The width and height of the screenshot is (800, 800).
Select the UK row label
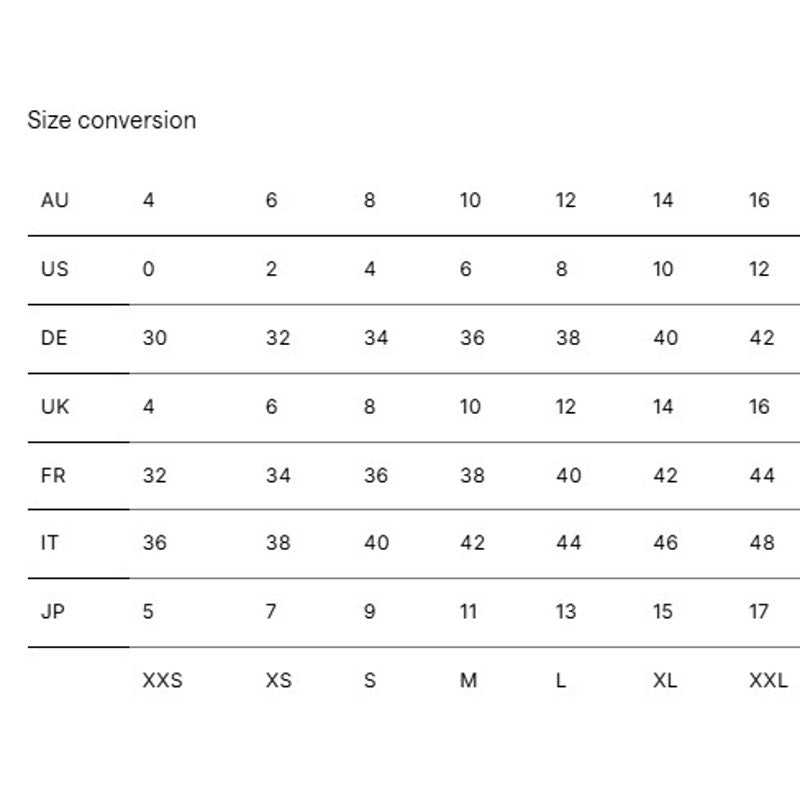click(x=55, y=407)
